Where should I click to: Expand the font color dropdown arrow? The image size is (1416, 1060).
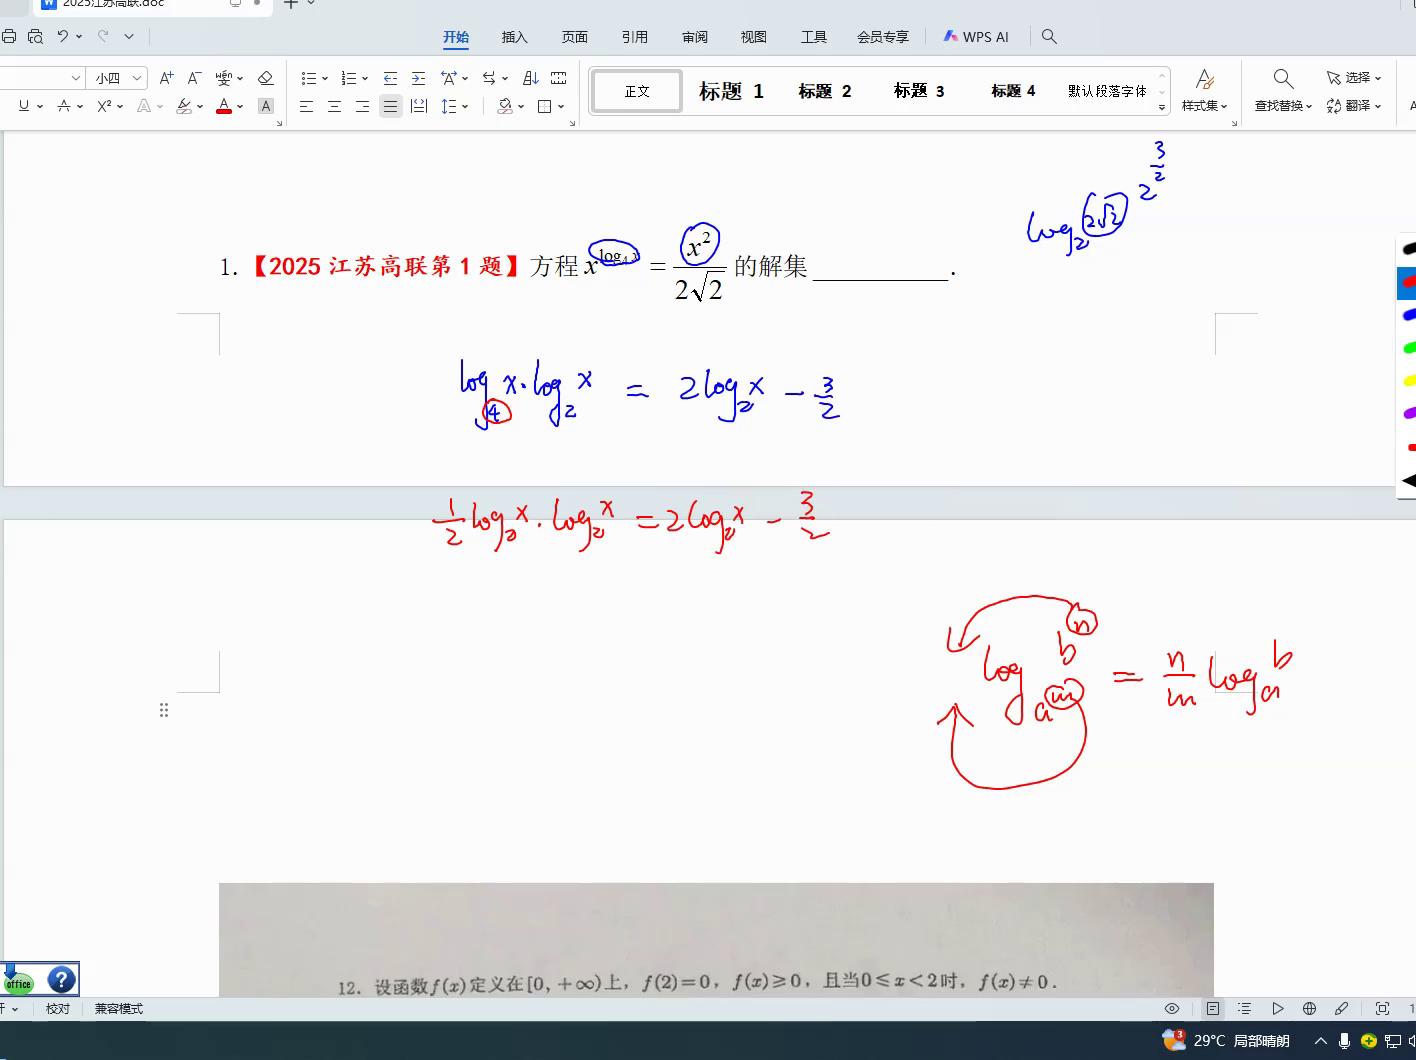240,106
